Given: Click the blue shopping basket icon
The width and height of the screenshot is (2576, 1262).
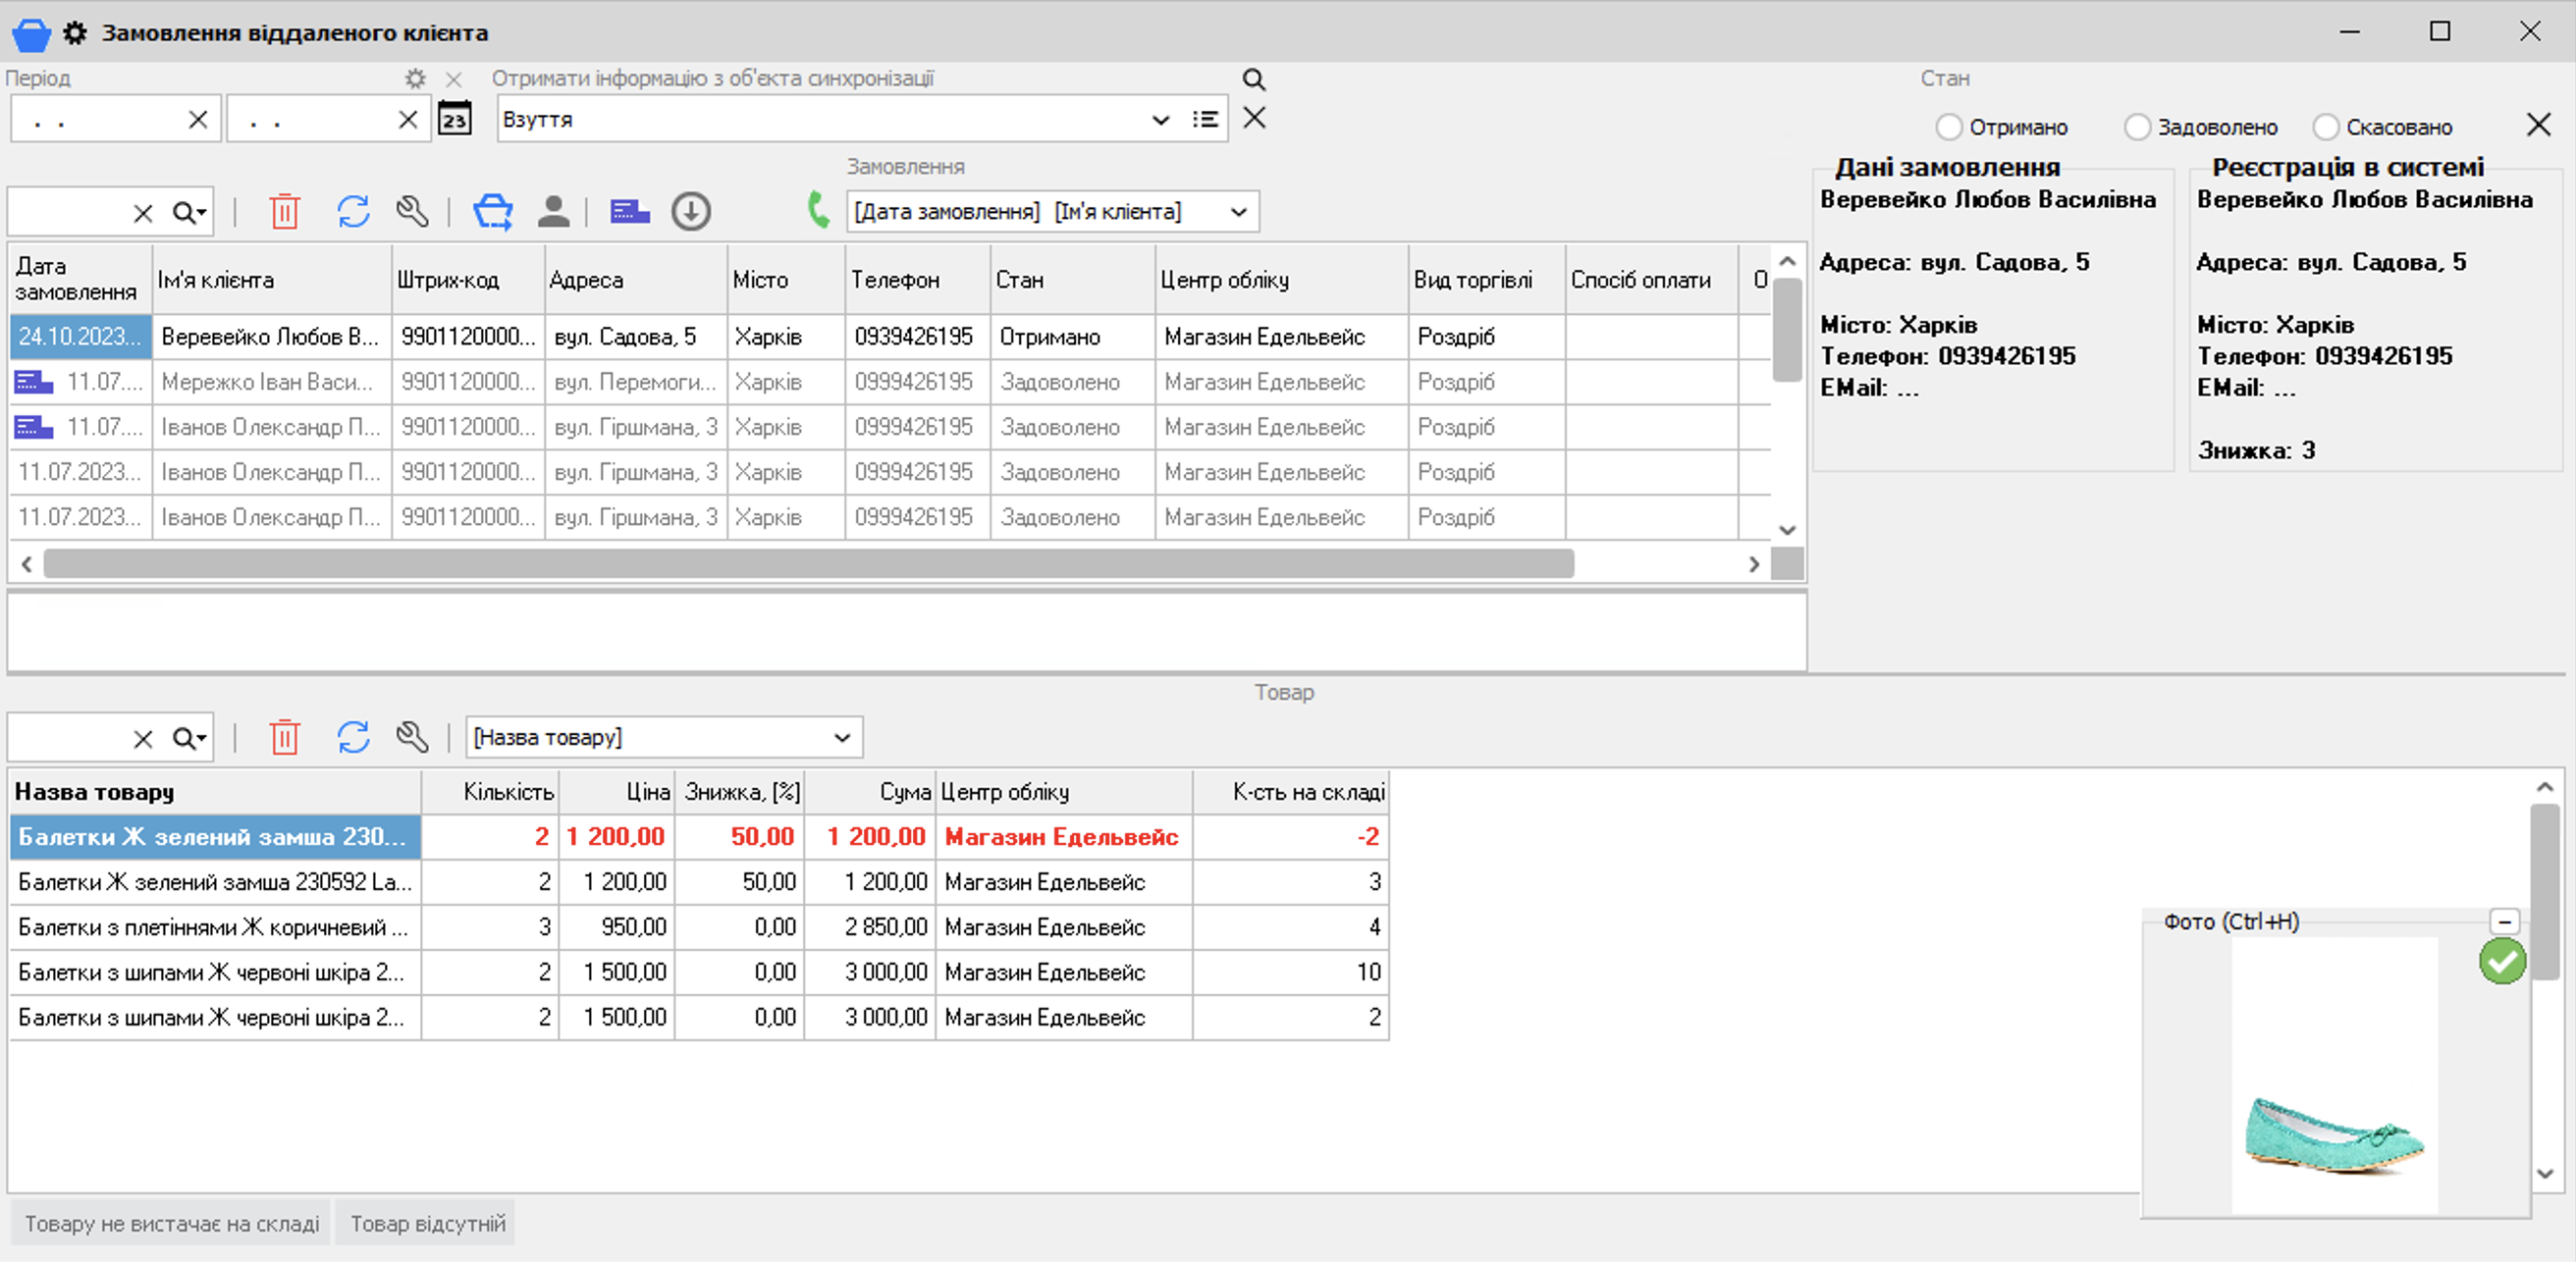Looking at the screenshot, I should [492, 212].
